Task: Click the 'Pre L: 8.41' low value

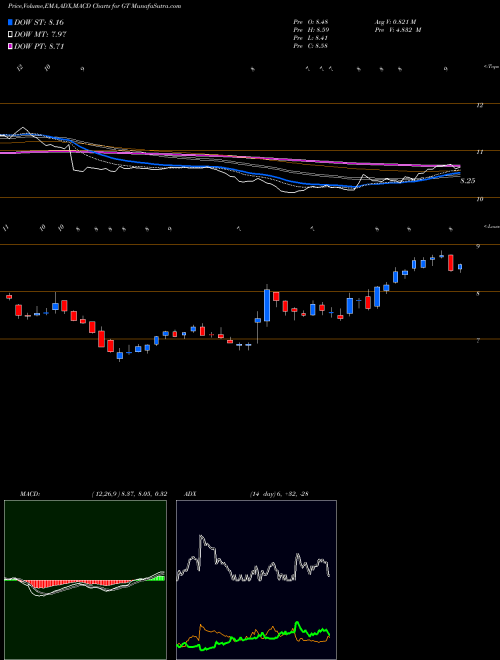Action: 311,38
